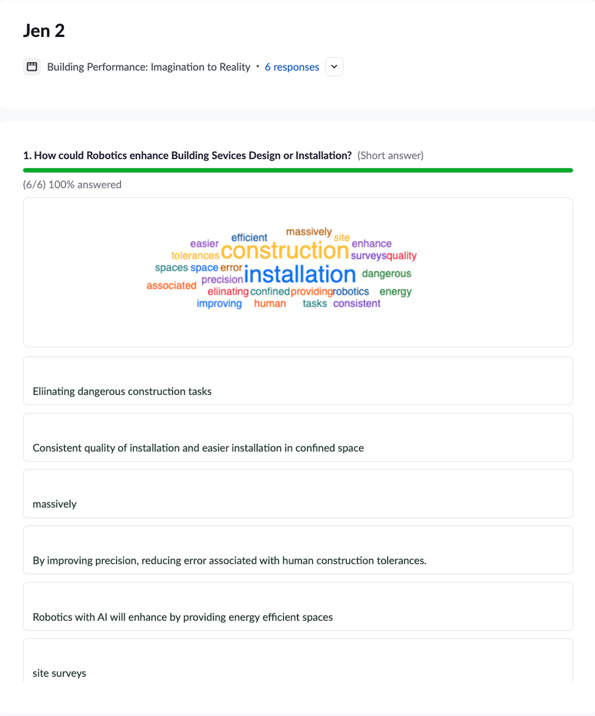This screenshot has width=595, height=716.
Task: Click the green answered progress bar
Action: coord(298,170)
